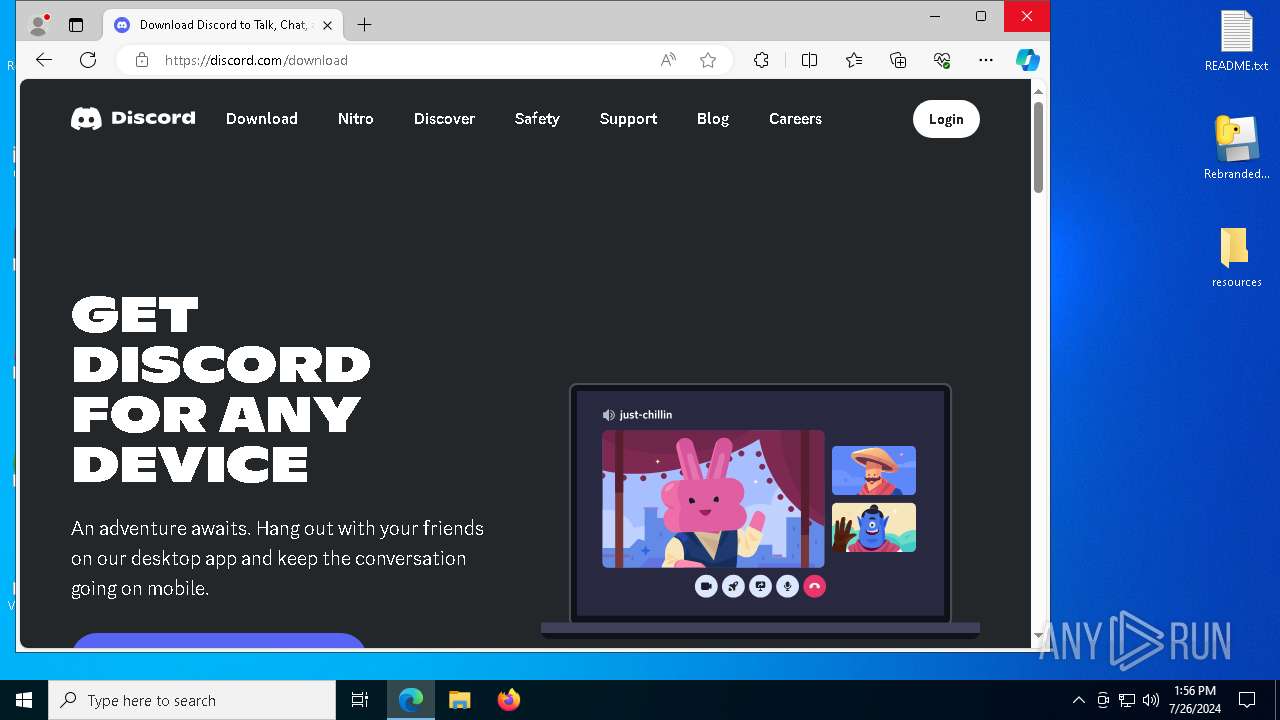The height and width of the screenshot is (720, 1280).
Task: Open the Download nav link
Action: [x=262, y=118]
